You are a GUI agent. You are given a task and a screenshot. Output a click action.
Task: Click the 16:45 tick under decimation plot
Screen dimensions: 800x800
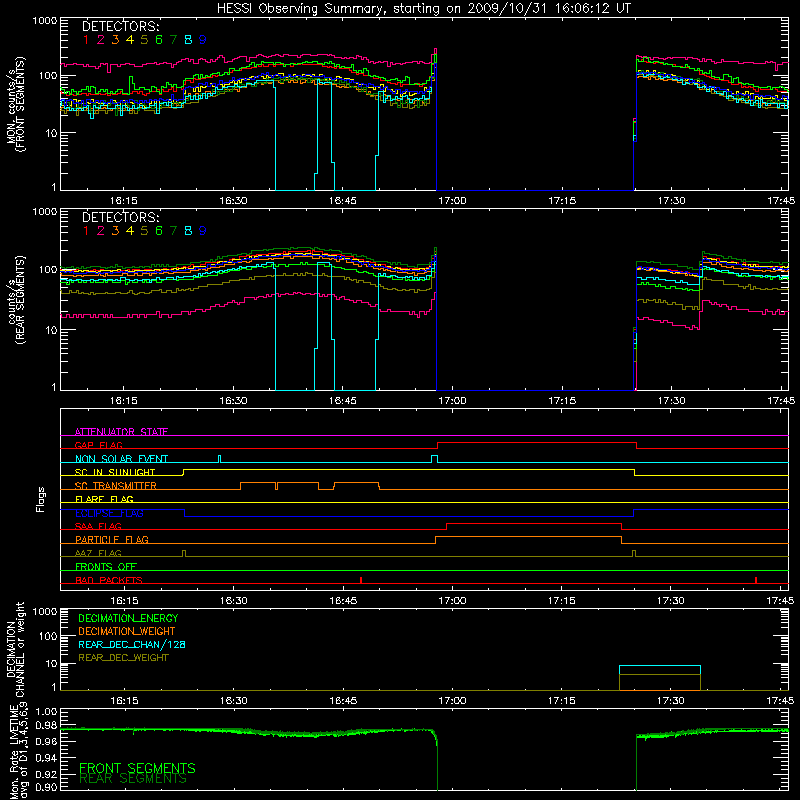point(343,701)
